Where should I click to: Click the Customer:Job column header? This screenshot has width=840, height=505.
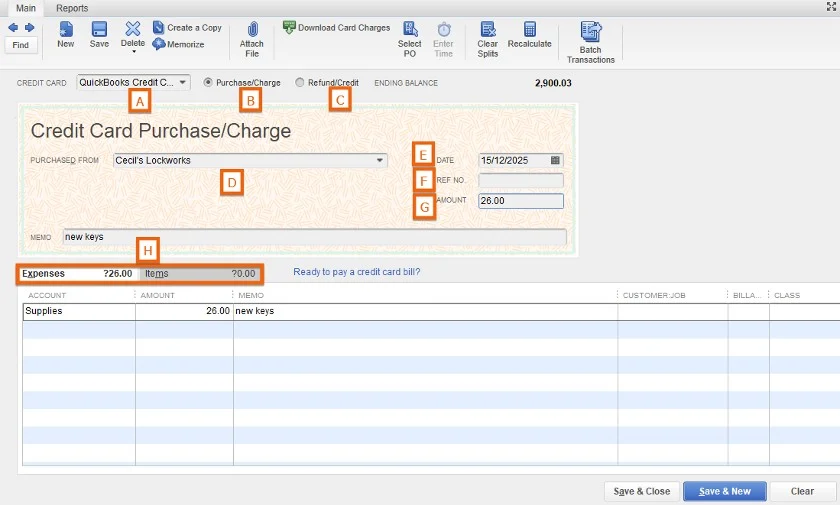[x=654, y=295]
